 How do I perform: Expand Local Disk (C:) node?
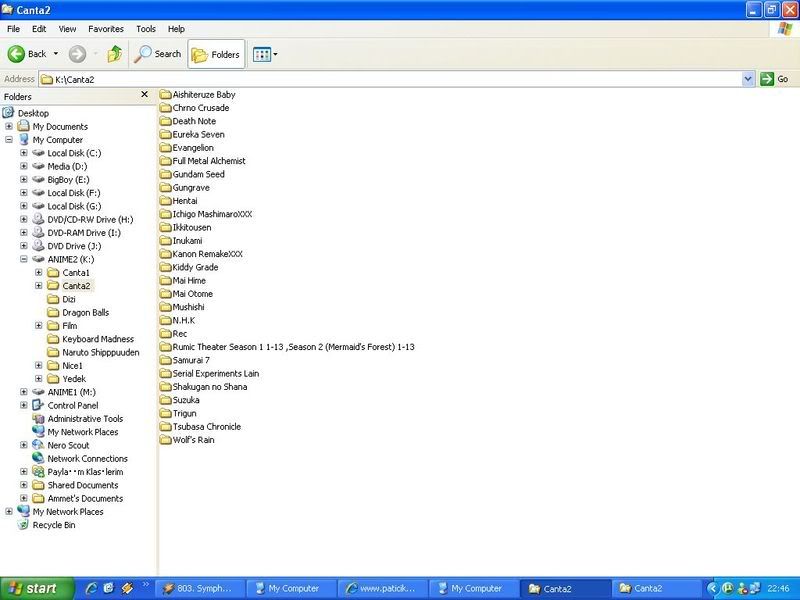pyautogui.click(x=23, y=153)
